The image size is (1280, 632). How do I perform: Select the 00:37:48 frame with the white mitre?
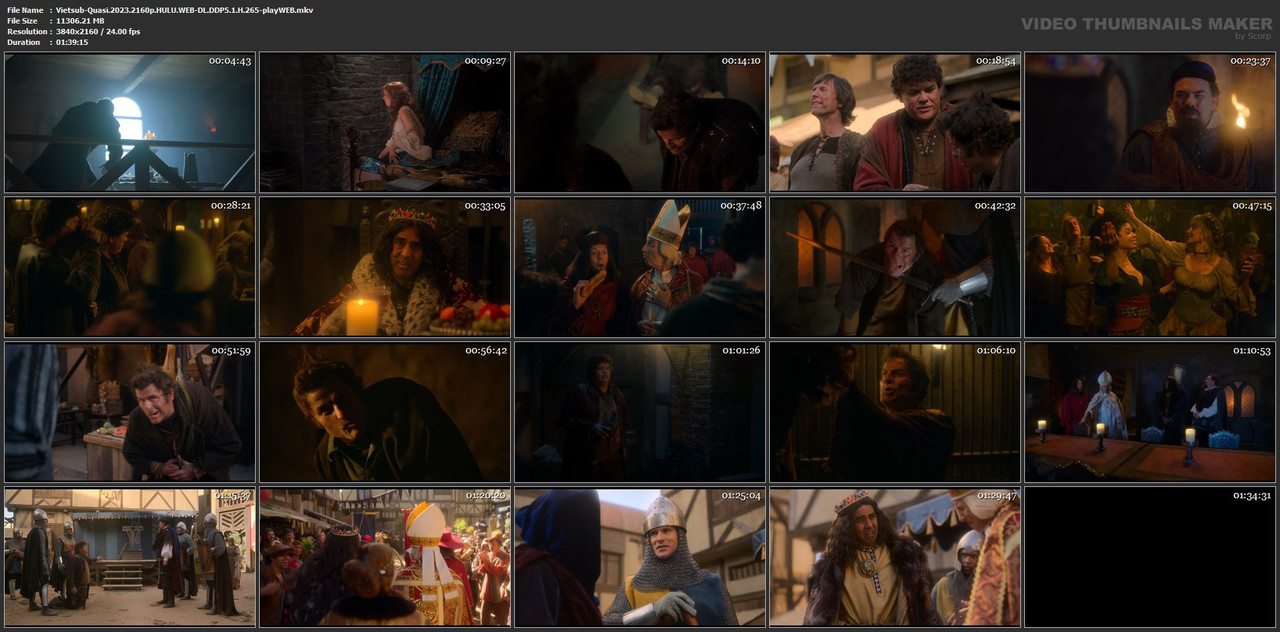click(x=640, y=267)
